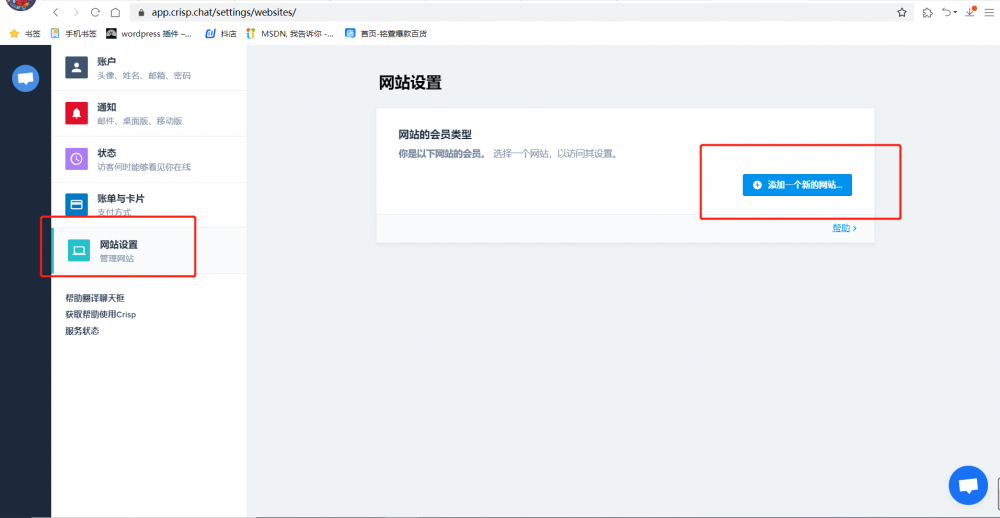This screenshot has height=518, width=1000.
Task: Open the wordpress 插件 bookmark
Action: (149, 34)
